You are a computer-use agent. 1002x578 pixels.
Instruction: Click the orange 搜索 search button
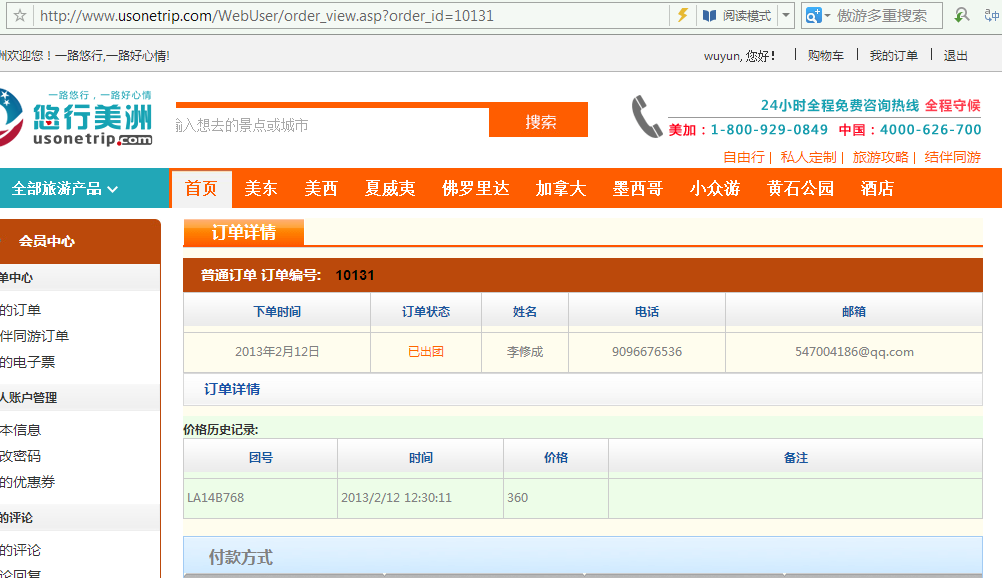click(539, 121)
